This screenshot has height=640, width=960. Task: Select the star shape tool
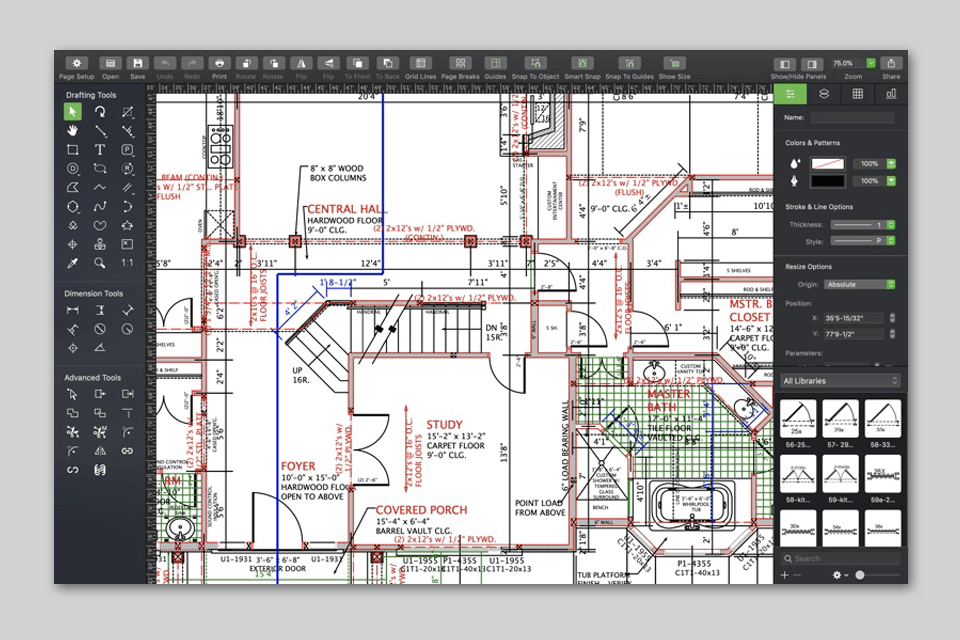127,225
